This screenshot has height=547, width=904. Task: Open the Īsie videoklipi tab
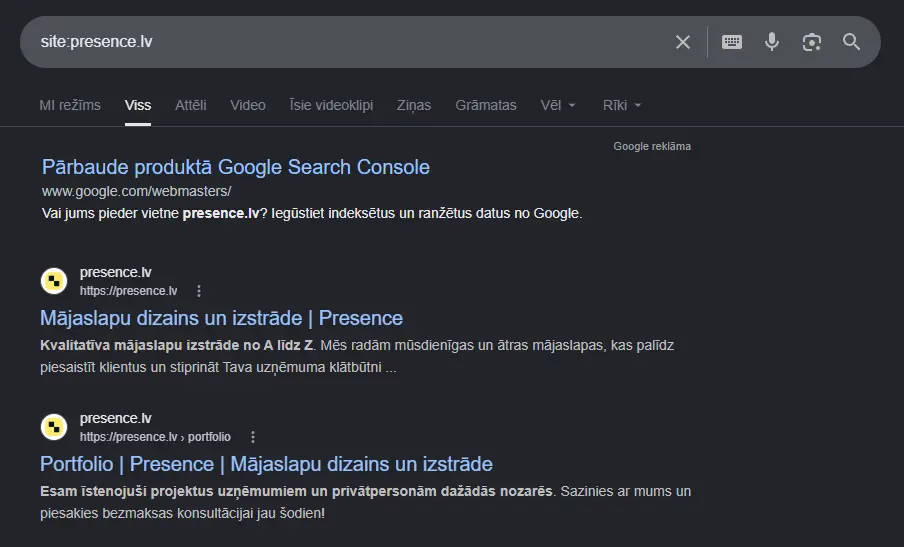(332, 105)
